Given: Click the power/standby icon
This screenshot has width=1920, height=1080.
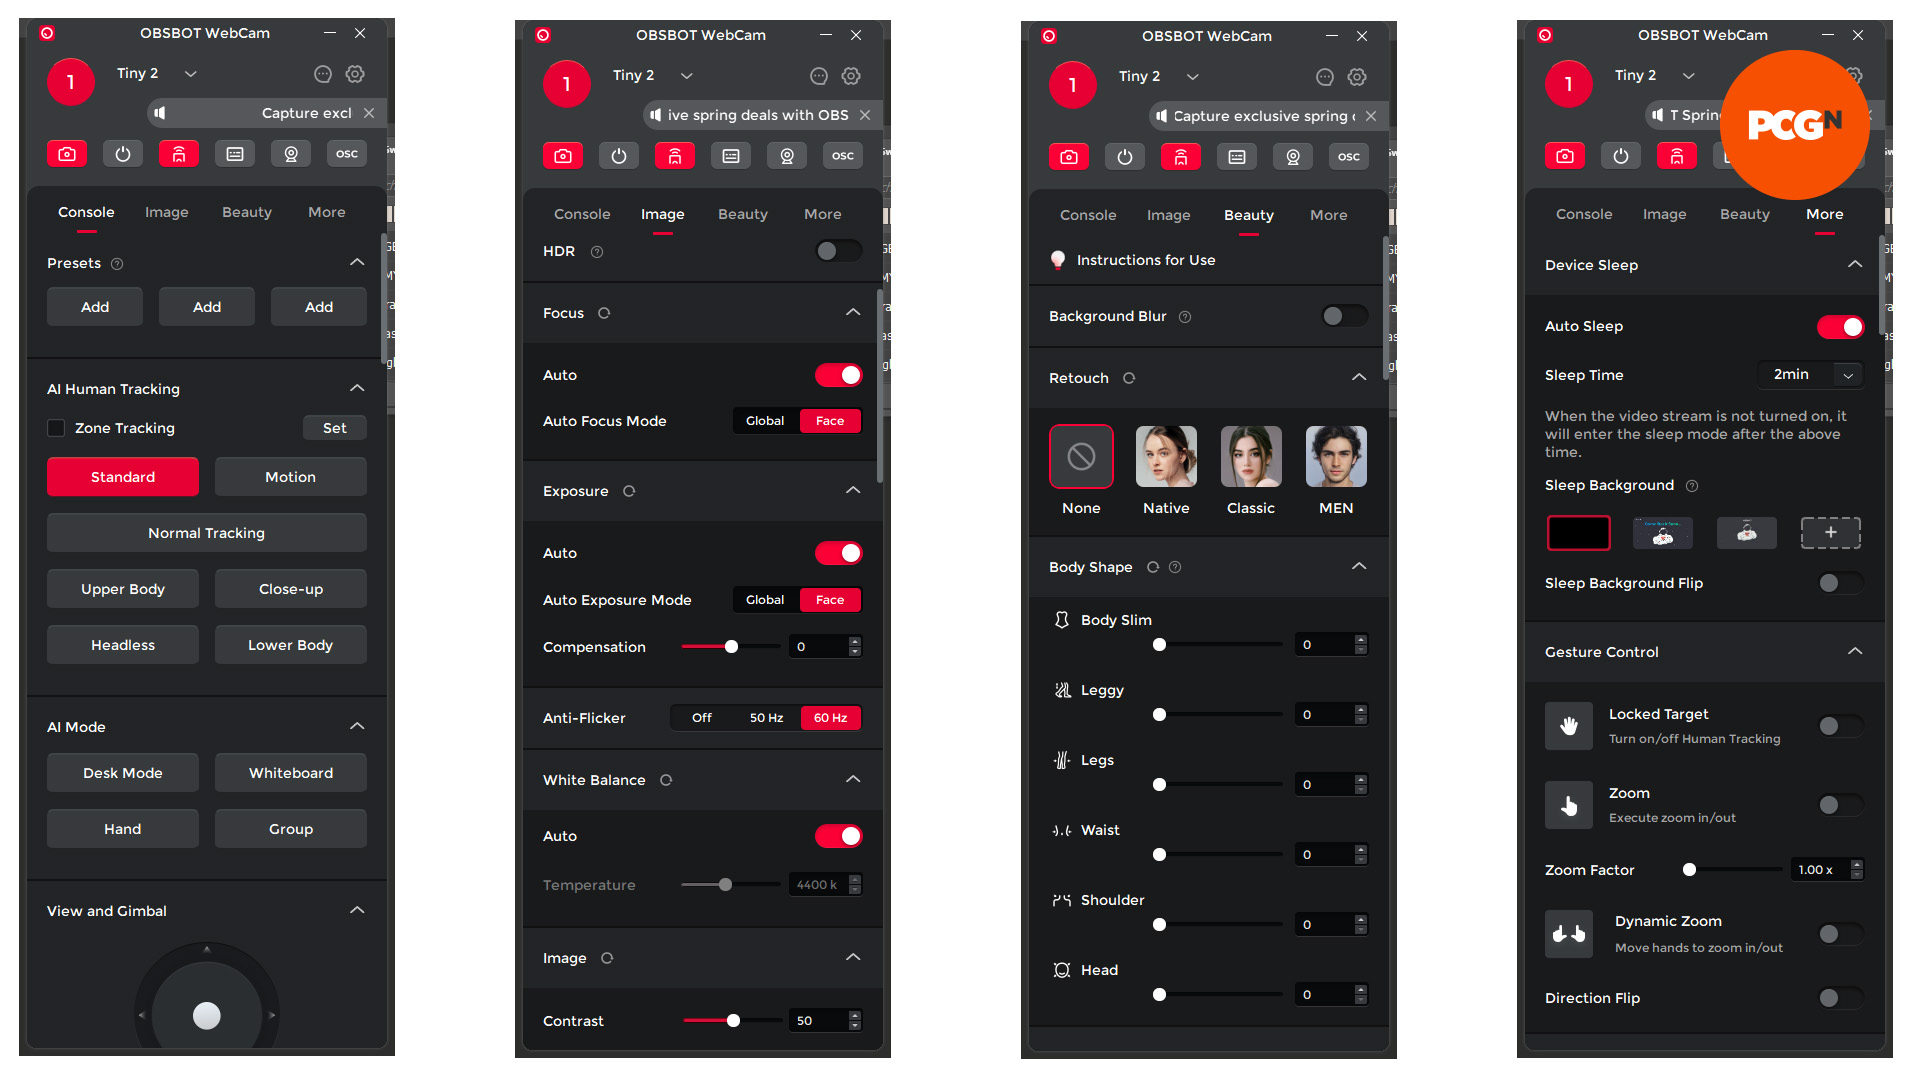Looking at the screenshot, I should click(x=121, y=156).
